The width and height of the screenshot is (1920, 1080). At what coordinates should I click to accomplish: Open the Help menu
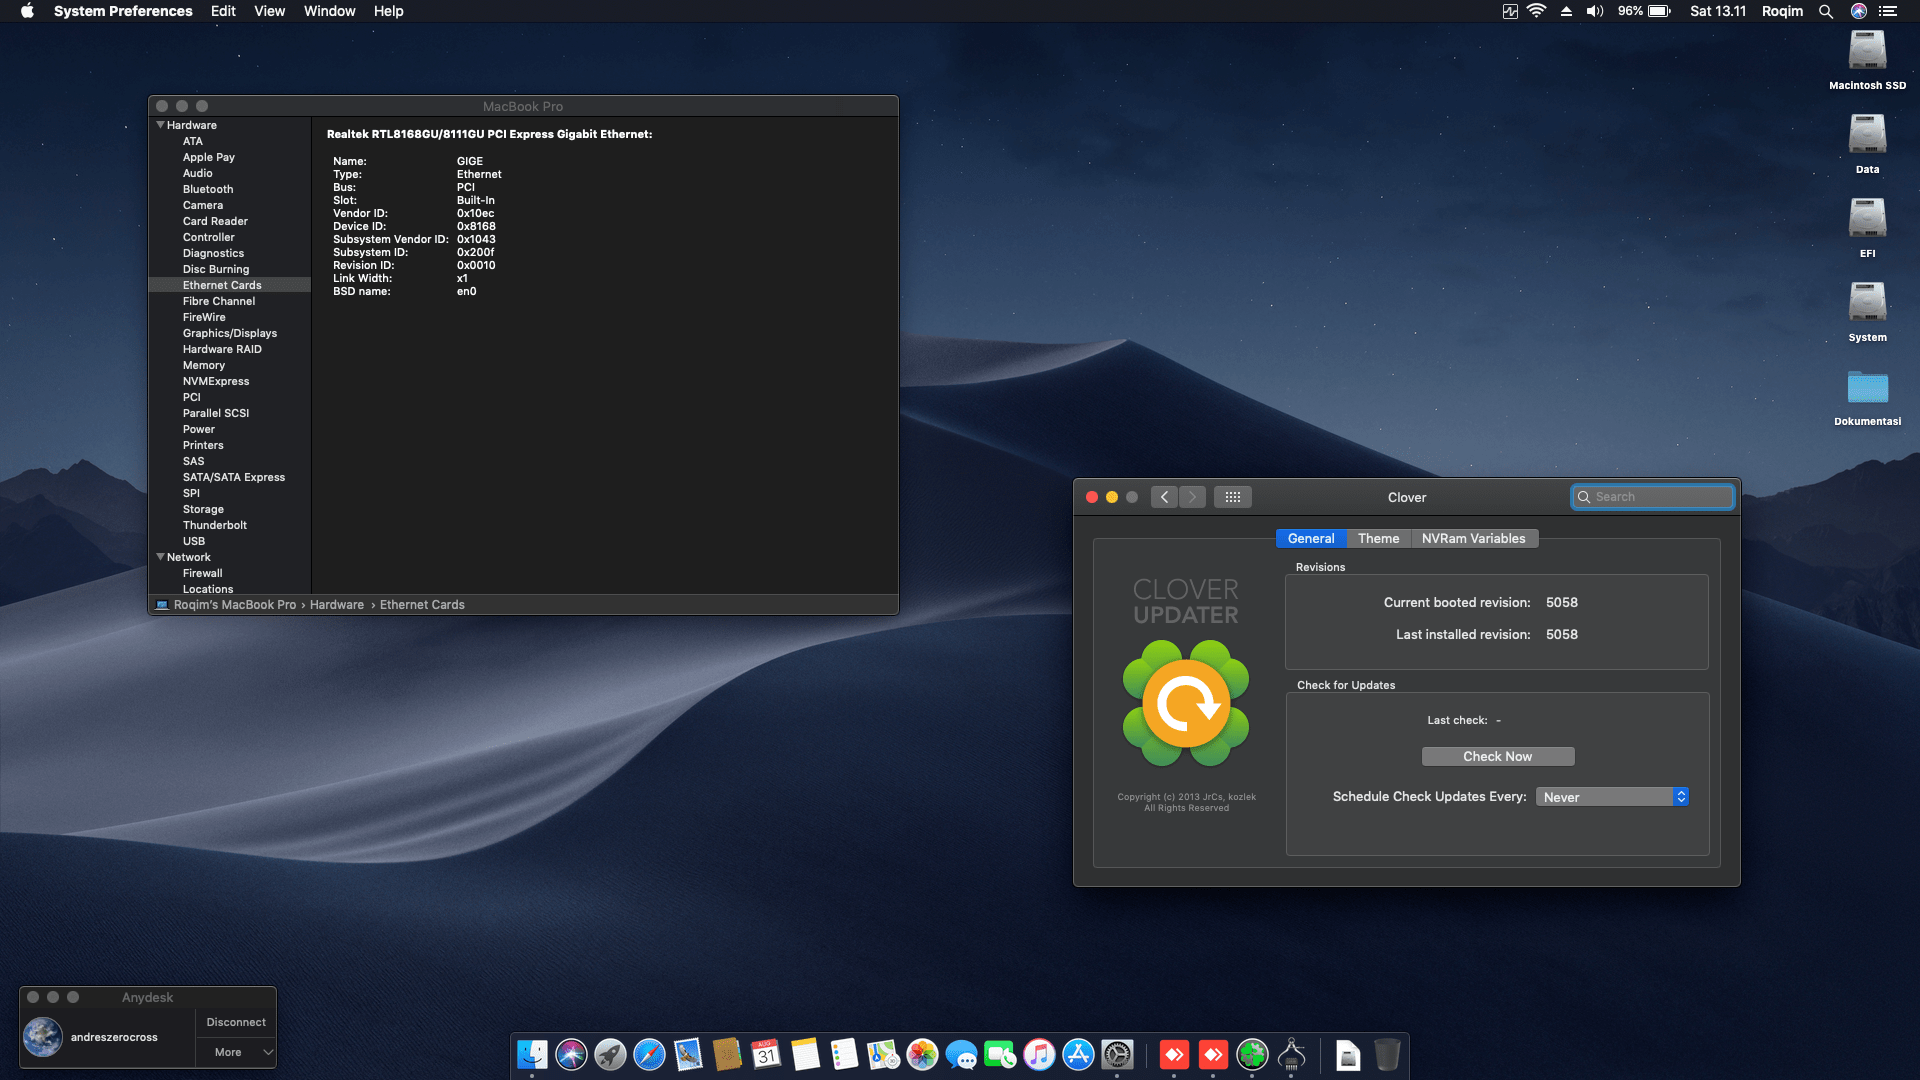pos(388,11)
